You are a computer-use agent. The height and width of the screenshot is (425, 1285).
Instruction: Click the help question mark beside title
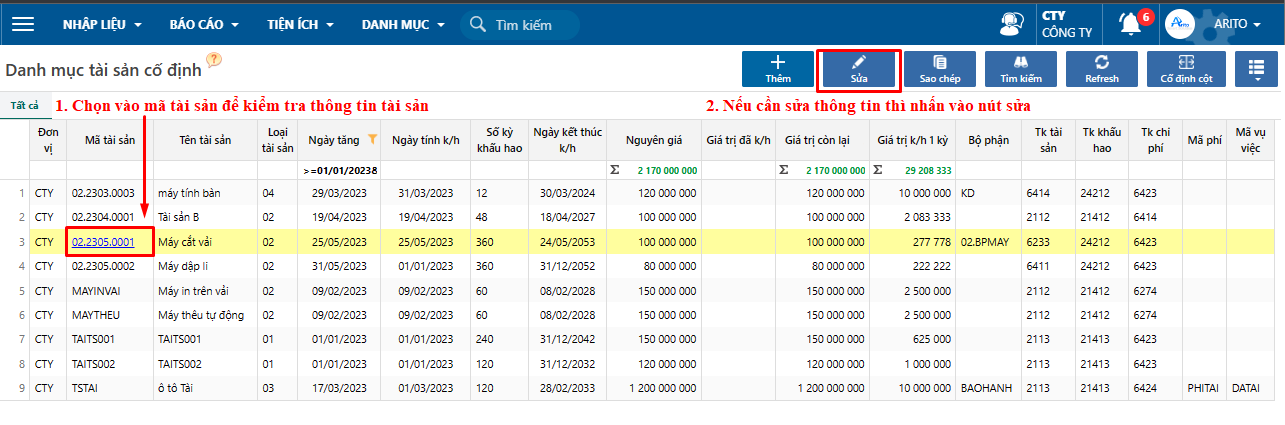pos(214,60)
